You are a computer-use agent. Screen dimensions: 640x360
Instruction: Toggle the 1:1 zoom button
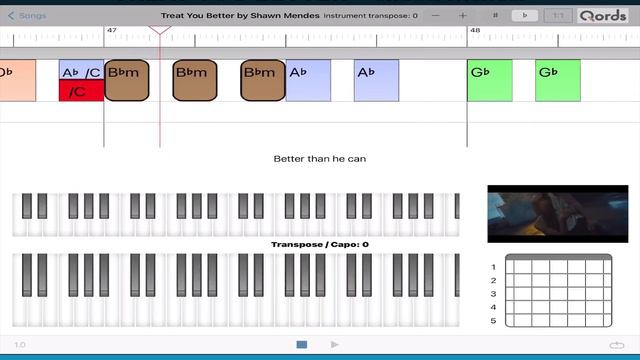tap(558, 16)
